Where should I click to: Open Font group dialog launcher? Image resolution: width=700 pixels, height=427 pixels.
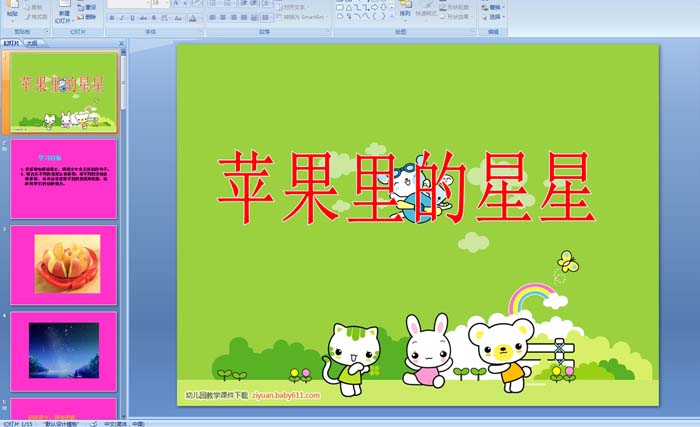[200, 31]
